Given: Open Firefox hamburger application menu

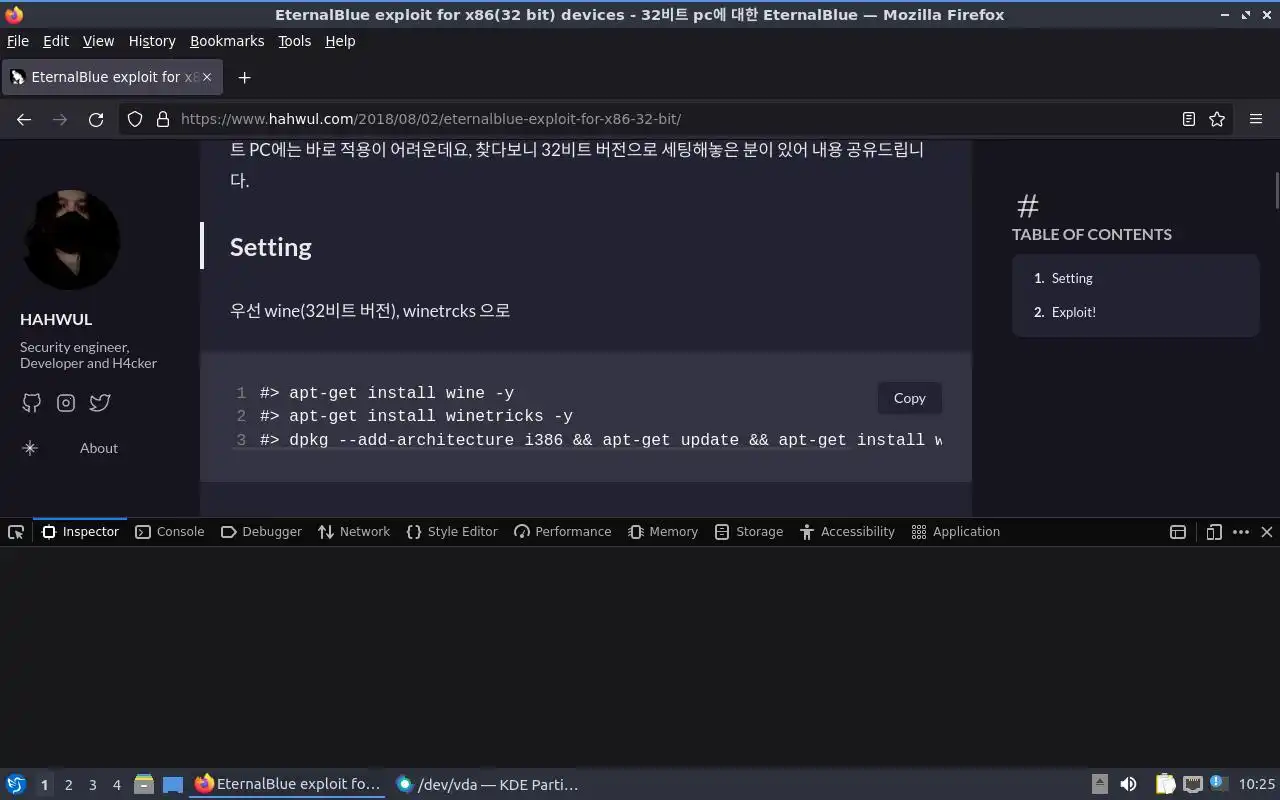Looking at the screenshot, I should (1256, 119).
